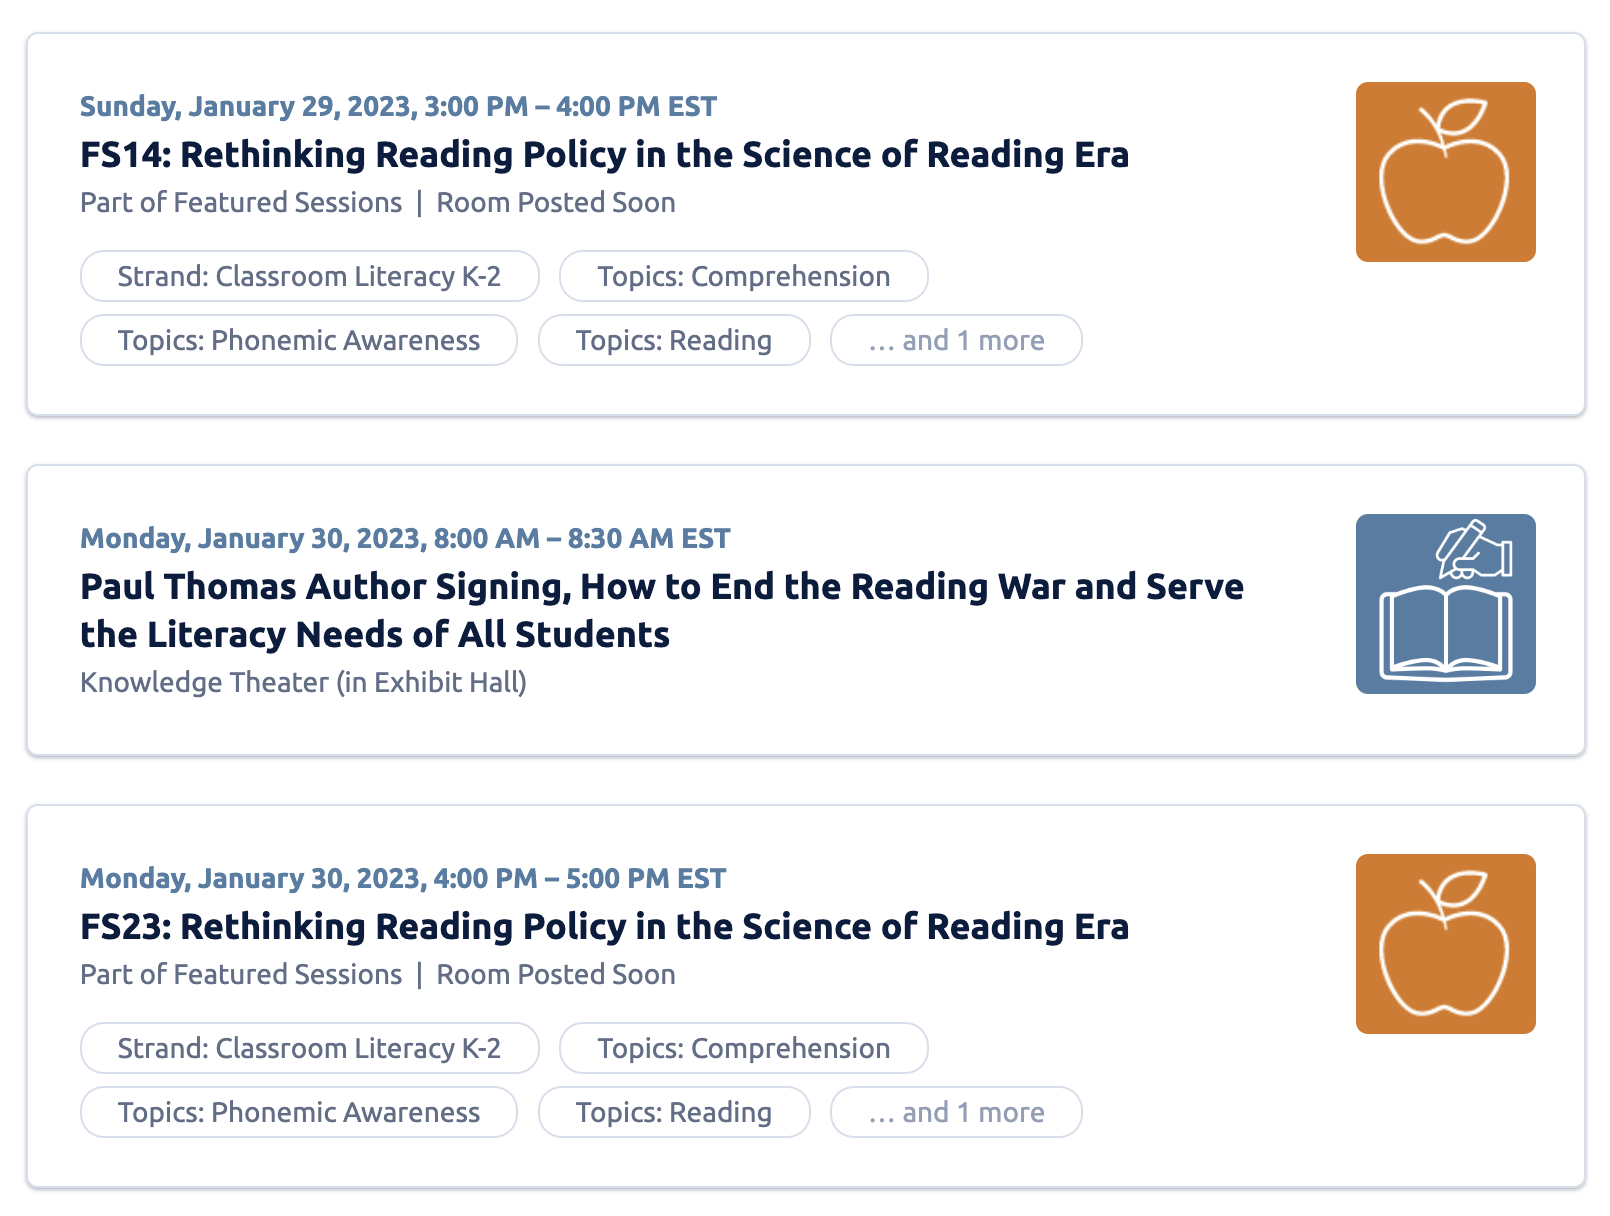
Task: Click Knowledge Theater (in Exhibit Hall) location
Action: pyautogui.click(x=303, y=682)
